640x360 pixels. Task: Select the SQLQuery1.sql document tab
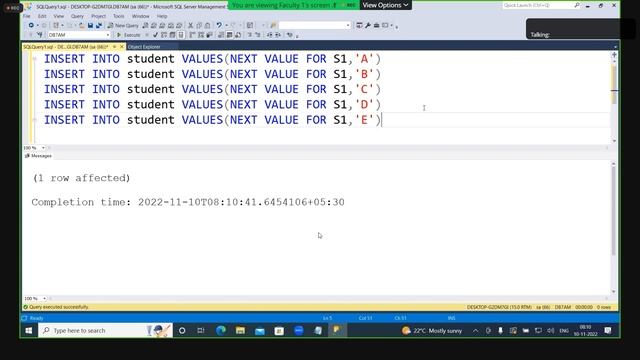pos(66,47)
